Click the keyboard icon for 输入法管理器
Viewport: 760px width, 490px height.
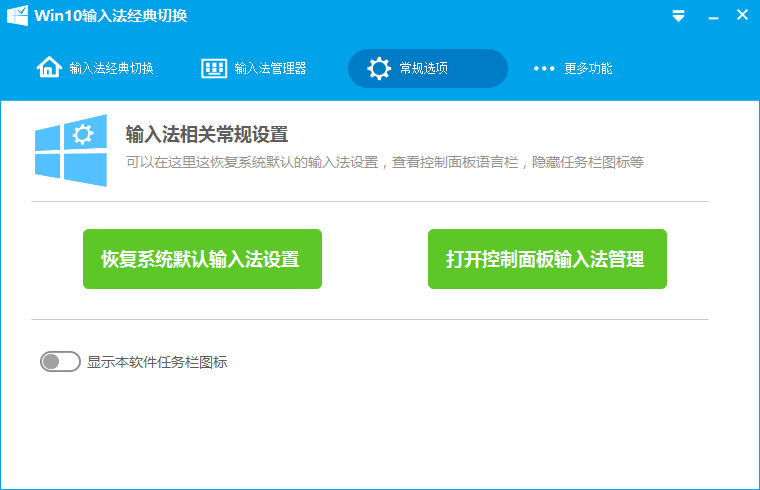point(214,68)
